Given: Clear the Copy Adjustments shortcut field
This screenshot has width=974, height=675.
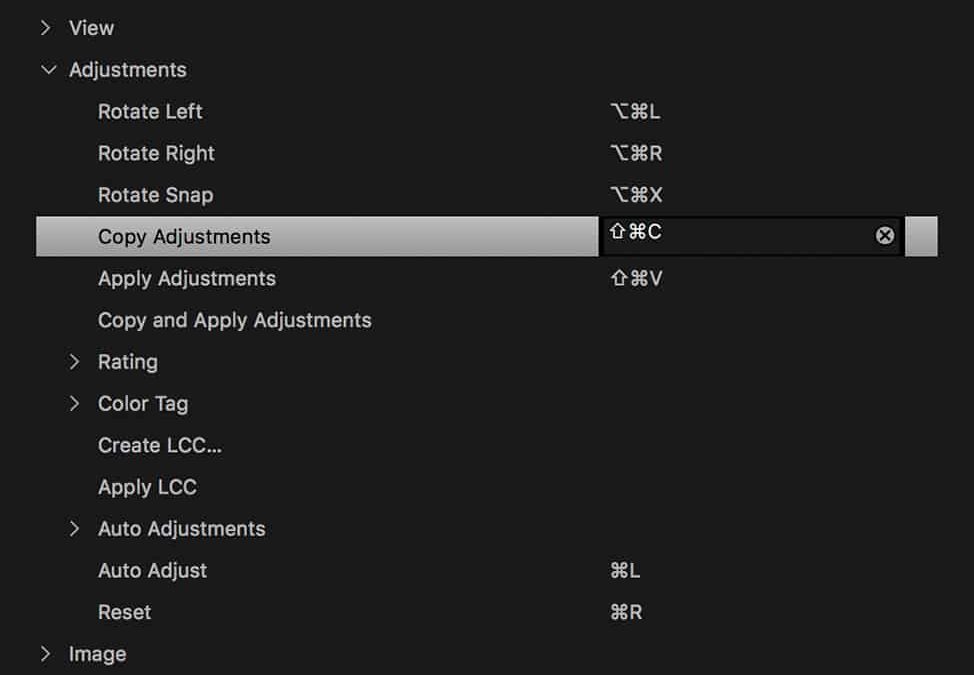Looking at the screenshot, I should coord(885,236).
